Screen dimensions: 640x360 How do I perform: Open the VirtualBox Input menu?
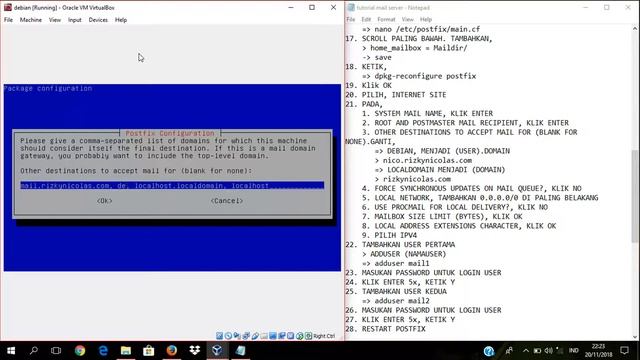[x=75, y=20]
